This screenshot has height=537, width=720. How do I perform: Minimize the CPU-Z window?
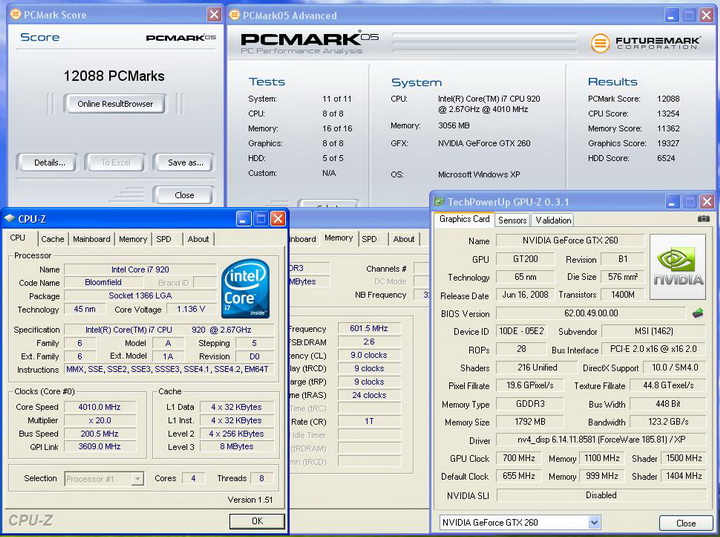tap(244, 219)
